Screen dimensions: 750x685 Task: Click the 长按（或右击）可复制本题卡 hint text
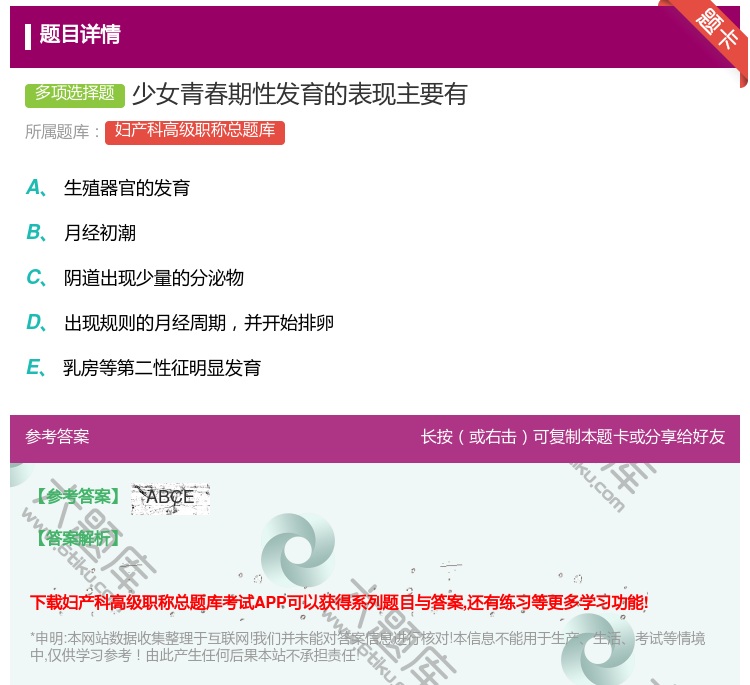coord(573,437)
